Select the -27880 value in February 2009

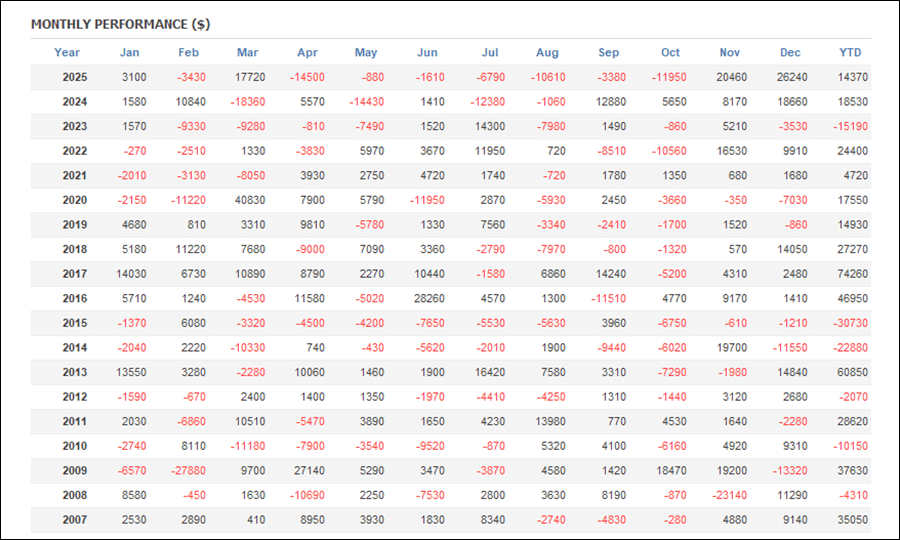click(187, 470)
